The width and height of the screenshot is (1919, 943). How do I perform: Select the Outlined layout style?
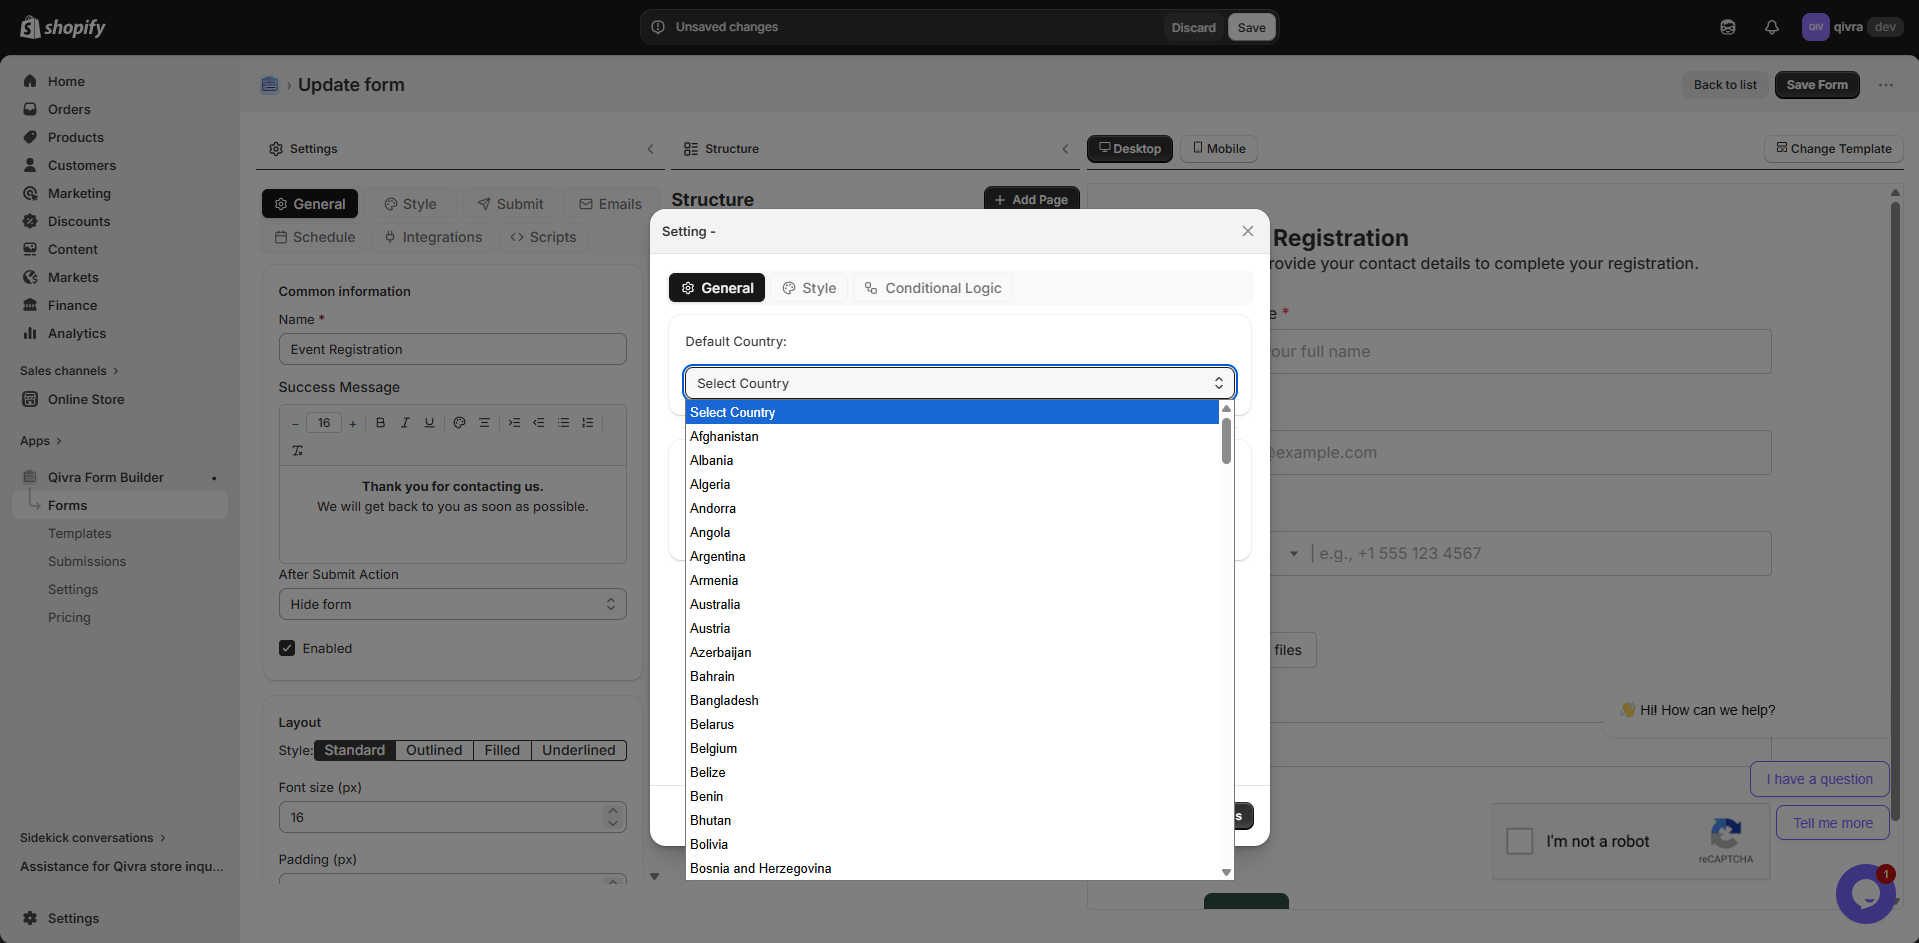[x=434, y=750]
